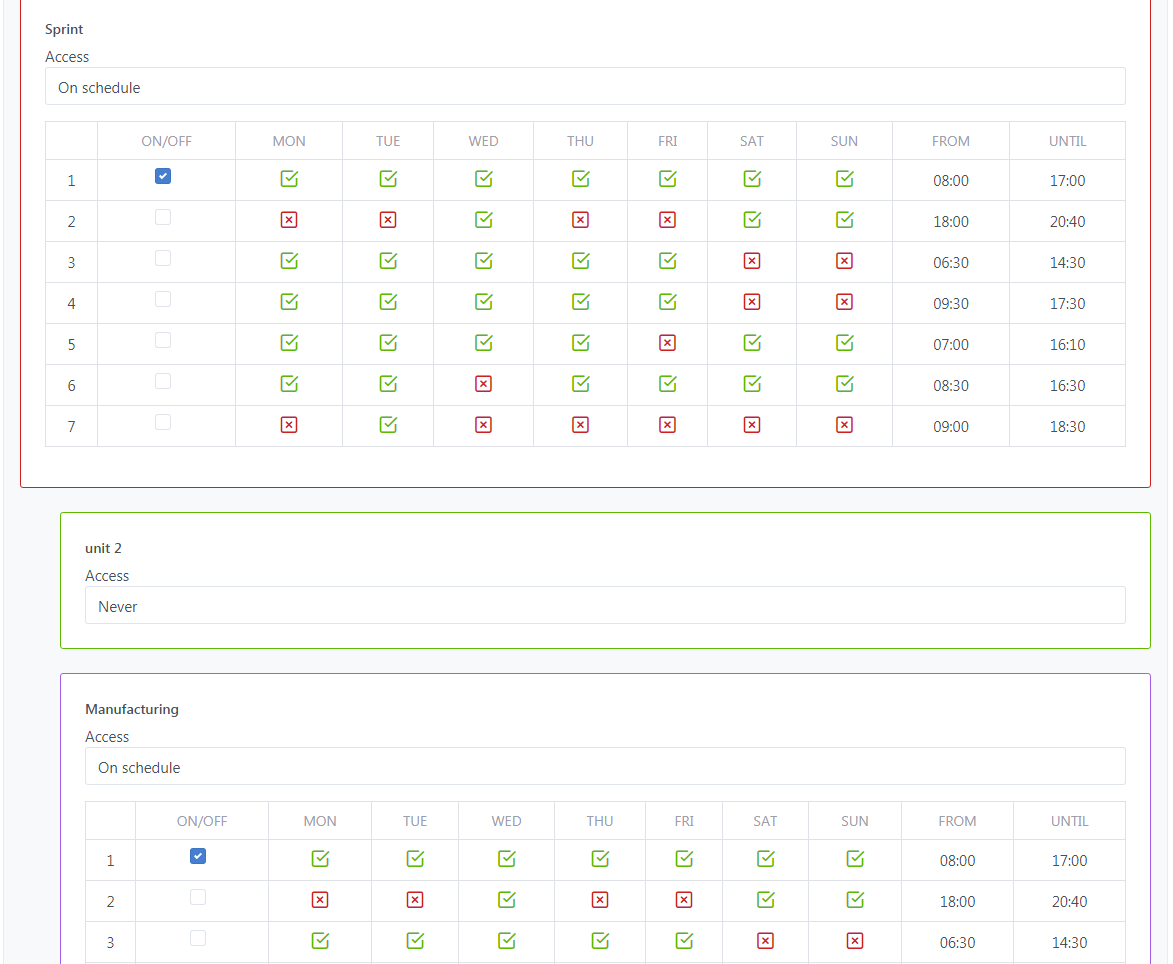Click FROM time 09:00 in Sprint row 7

pyautogui.click(x=950, y=427)
